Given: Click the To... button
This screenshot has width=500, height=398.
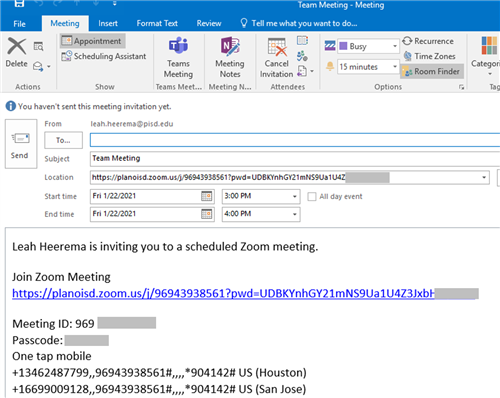Looking at the screenshot, I should pos(63,140).
